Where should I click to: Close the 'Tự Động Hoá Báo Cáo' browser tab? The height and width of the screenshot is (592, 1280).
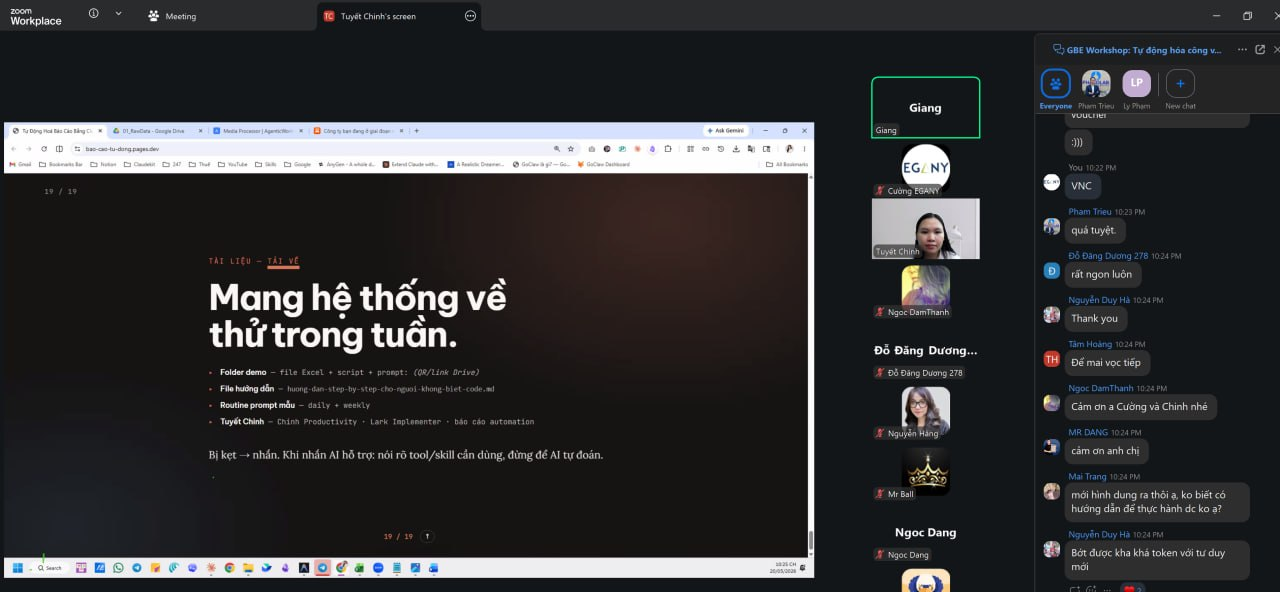pos(99,130)
